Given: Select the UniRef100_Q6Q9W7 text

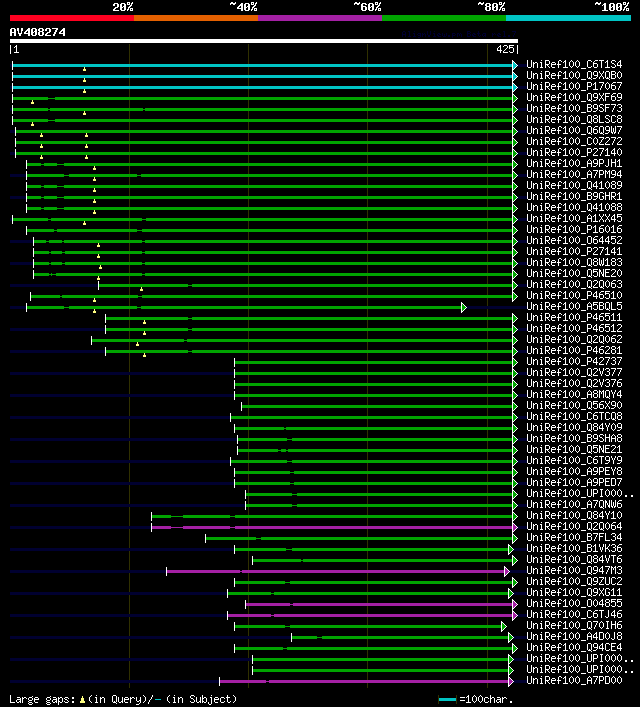Looking at the screenshot, I should click(574, 130).
